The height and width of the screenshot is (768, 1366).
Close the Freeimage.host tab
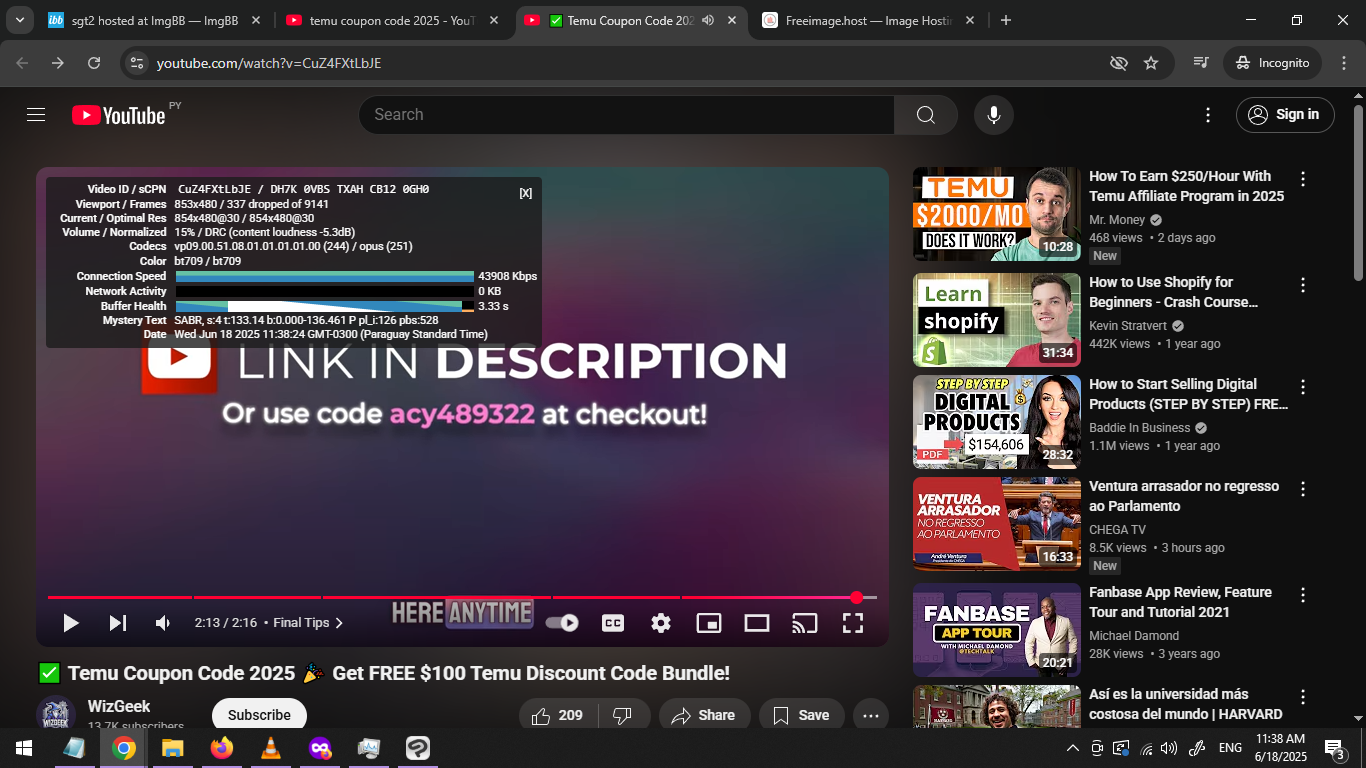pos(969,20)
